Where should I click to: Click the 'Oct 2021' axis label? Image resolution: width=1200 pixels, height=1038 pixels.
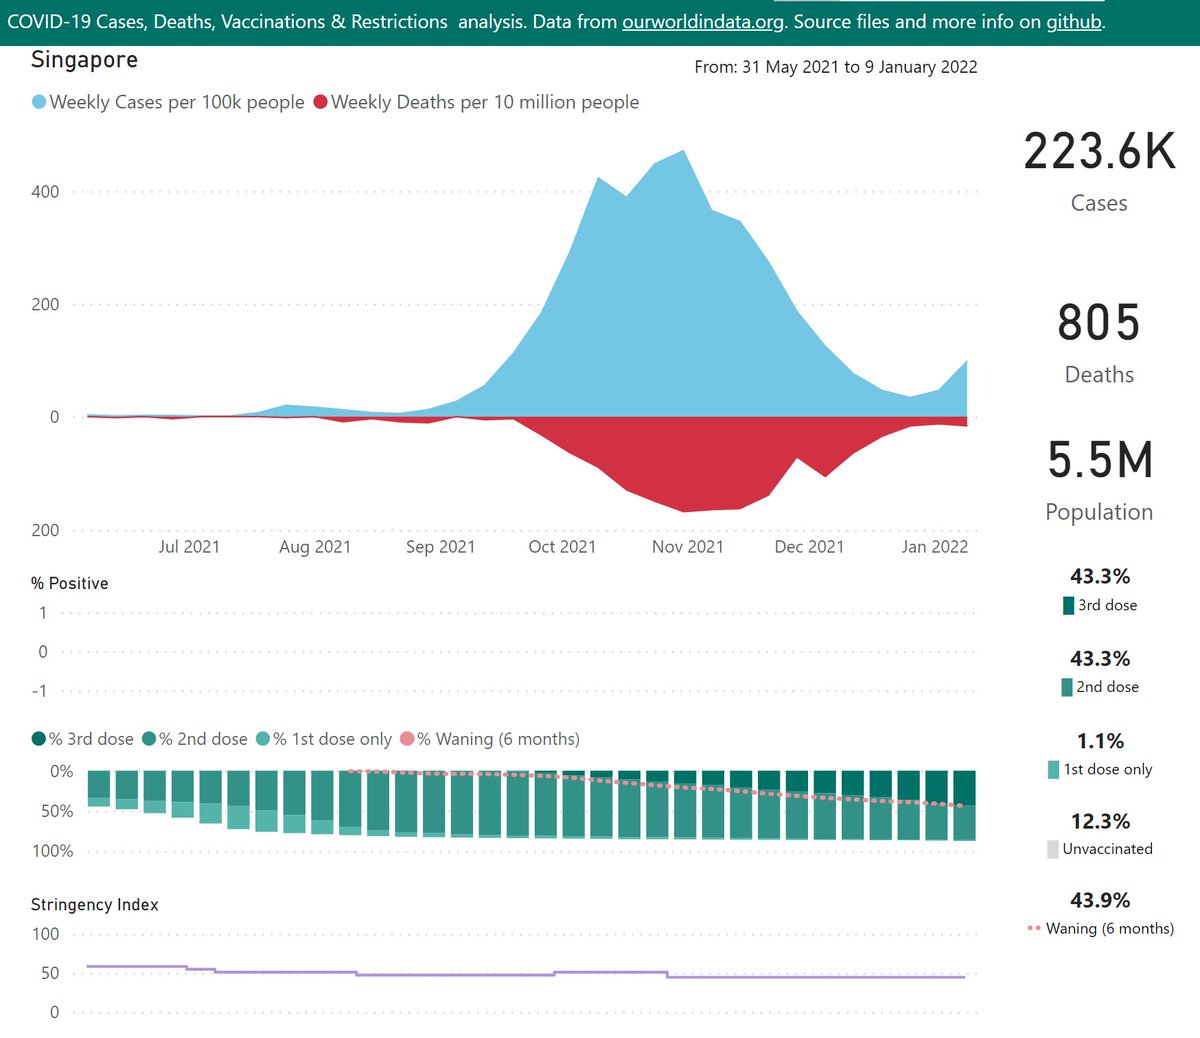(562, 547)
